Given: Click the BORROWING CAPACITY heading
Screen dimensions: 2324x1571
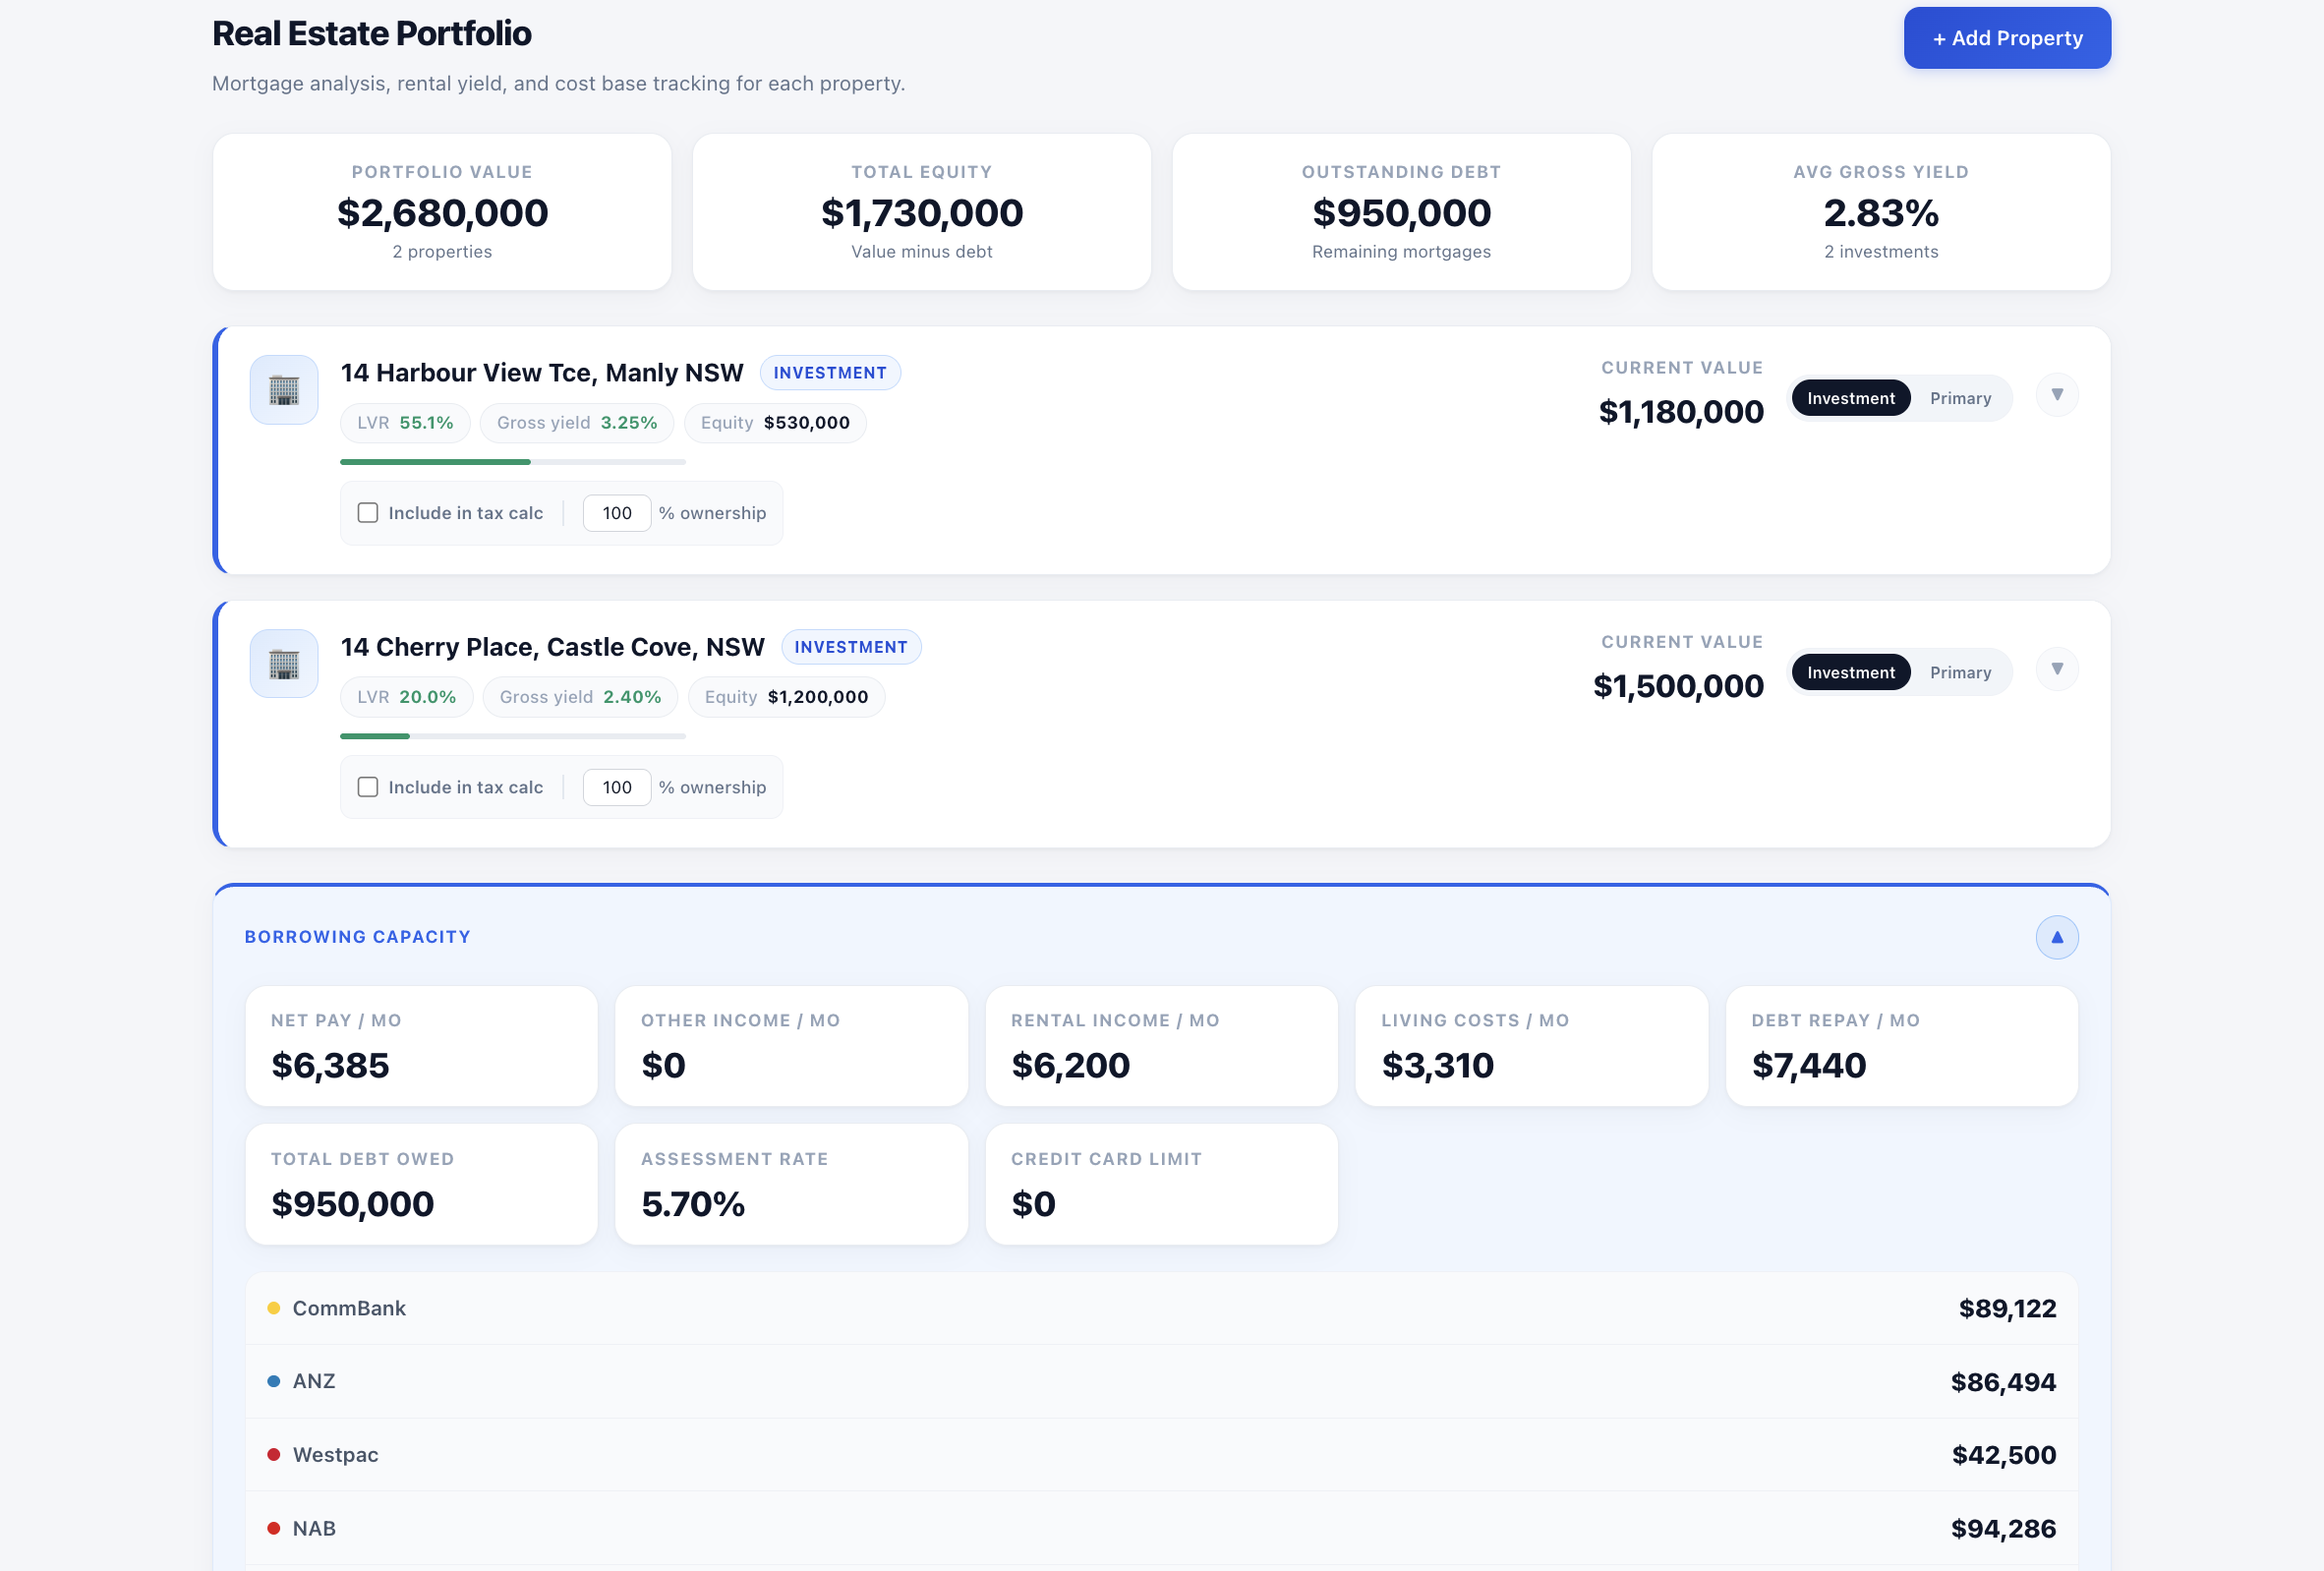Looking at the screenshot, I should pos(357,937).
